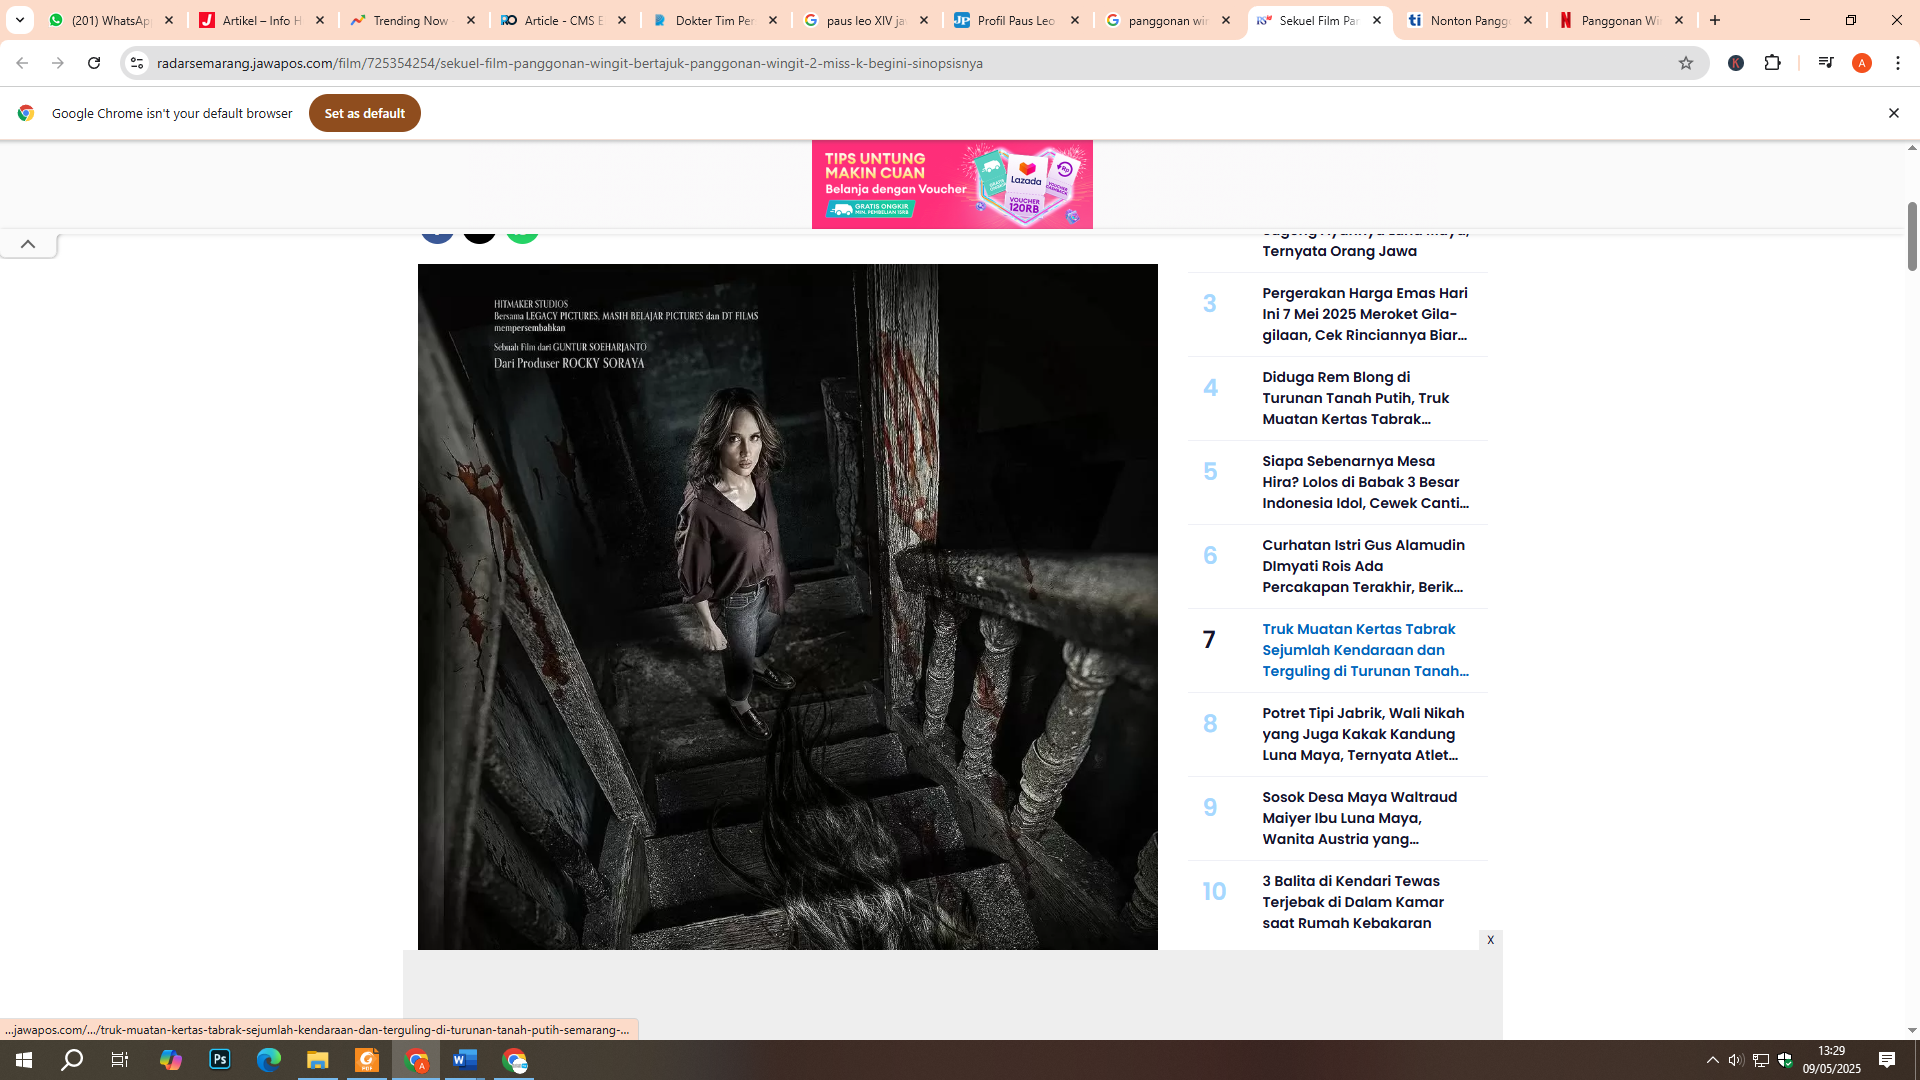Open network settings in system tray
This screenshot has width=1920, height=1080.
[1761, 1060]
